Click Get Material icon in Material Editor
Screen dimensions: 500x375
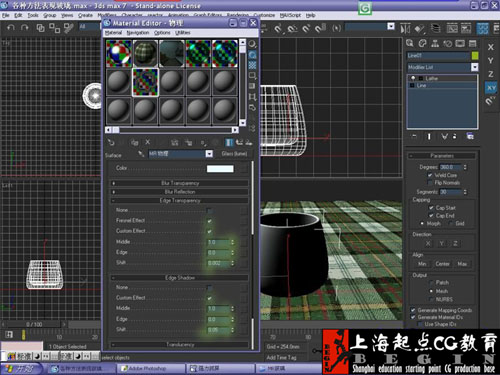point(111,143)
